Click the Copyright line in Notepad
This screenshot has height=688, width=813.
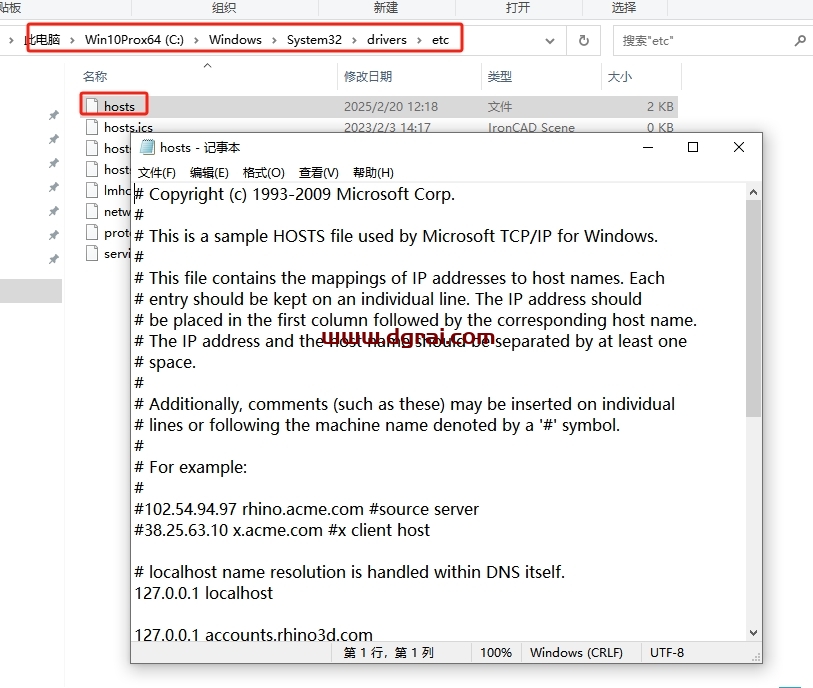pos(295,194)
